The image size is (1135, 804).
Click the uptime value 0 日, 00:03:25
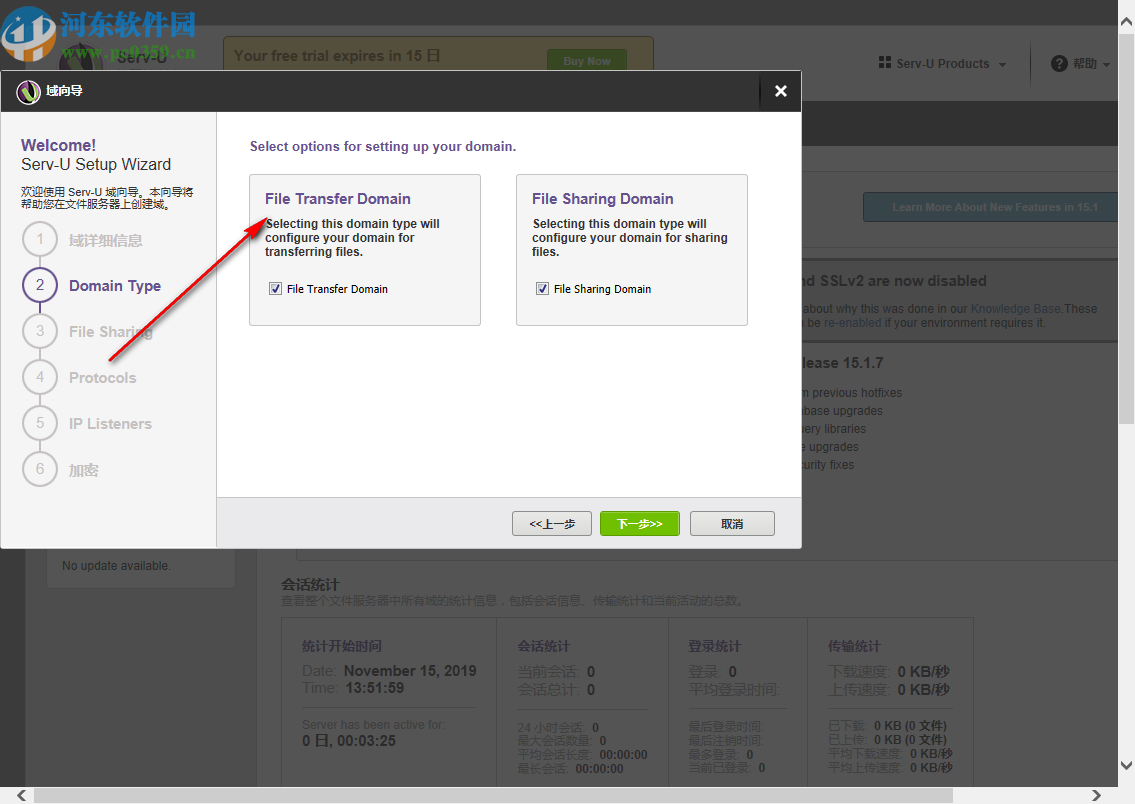[349, 741]
